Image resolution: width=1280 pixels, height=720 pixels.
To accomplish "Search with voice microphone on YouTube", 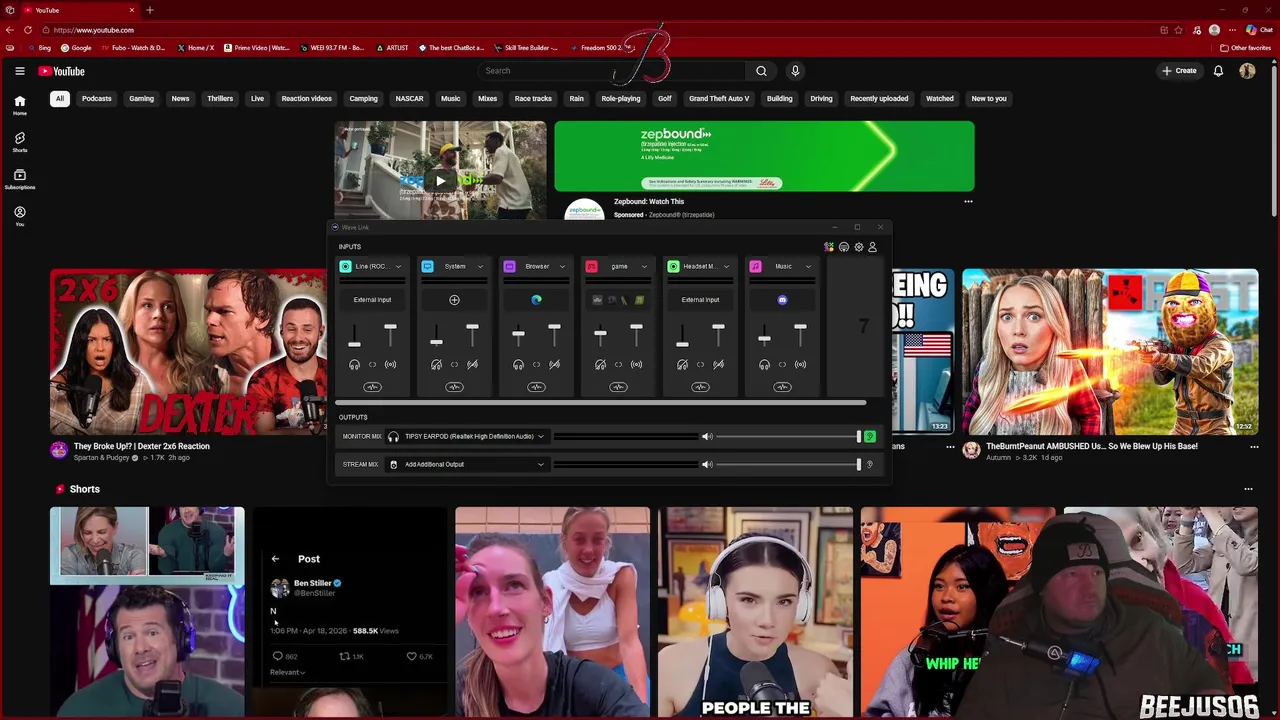I will (795, 71).
